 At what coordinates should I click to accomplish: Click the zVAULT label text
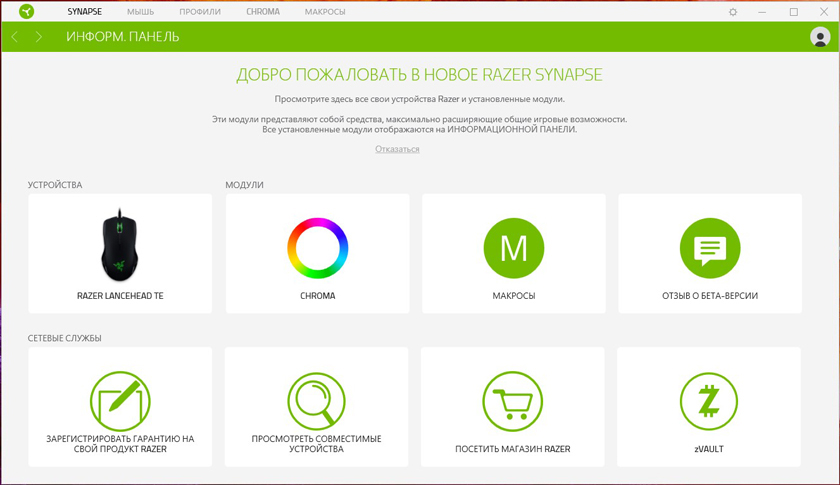click(709, 449)
